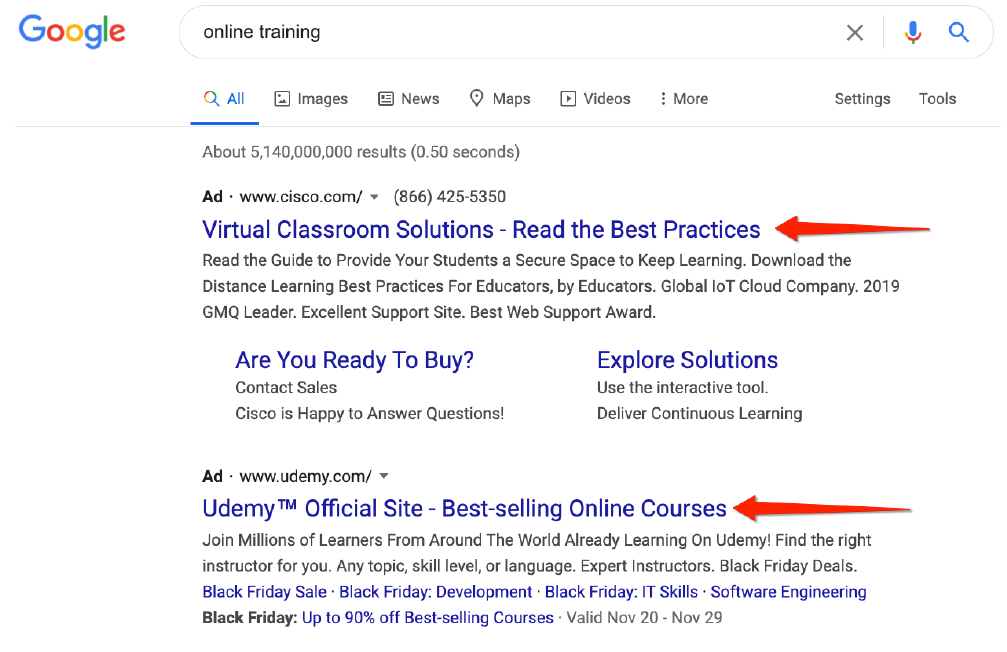The width and height of the screenshot is (1007, 652).
Task: Expand the dropdown arrow next to www.cisco.com/
Action: pos(374,197)
